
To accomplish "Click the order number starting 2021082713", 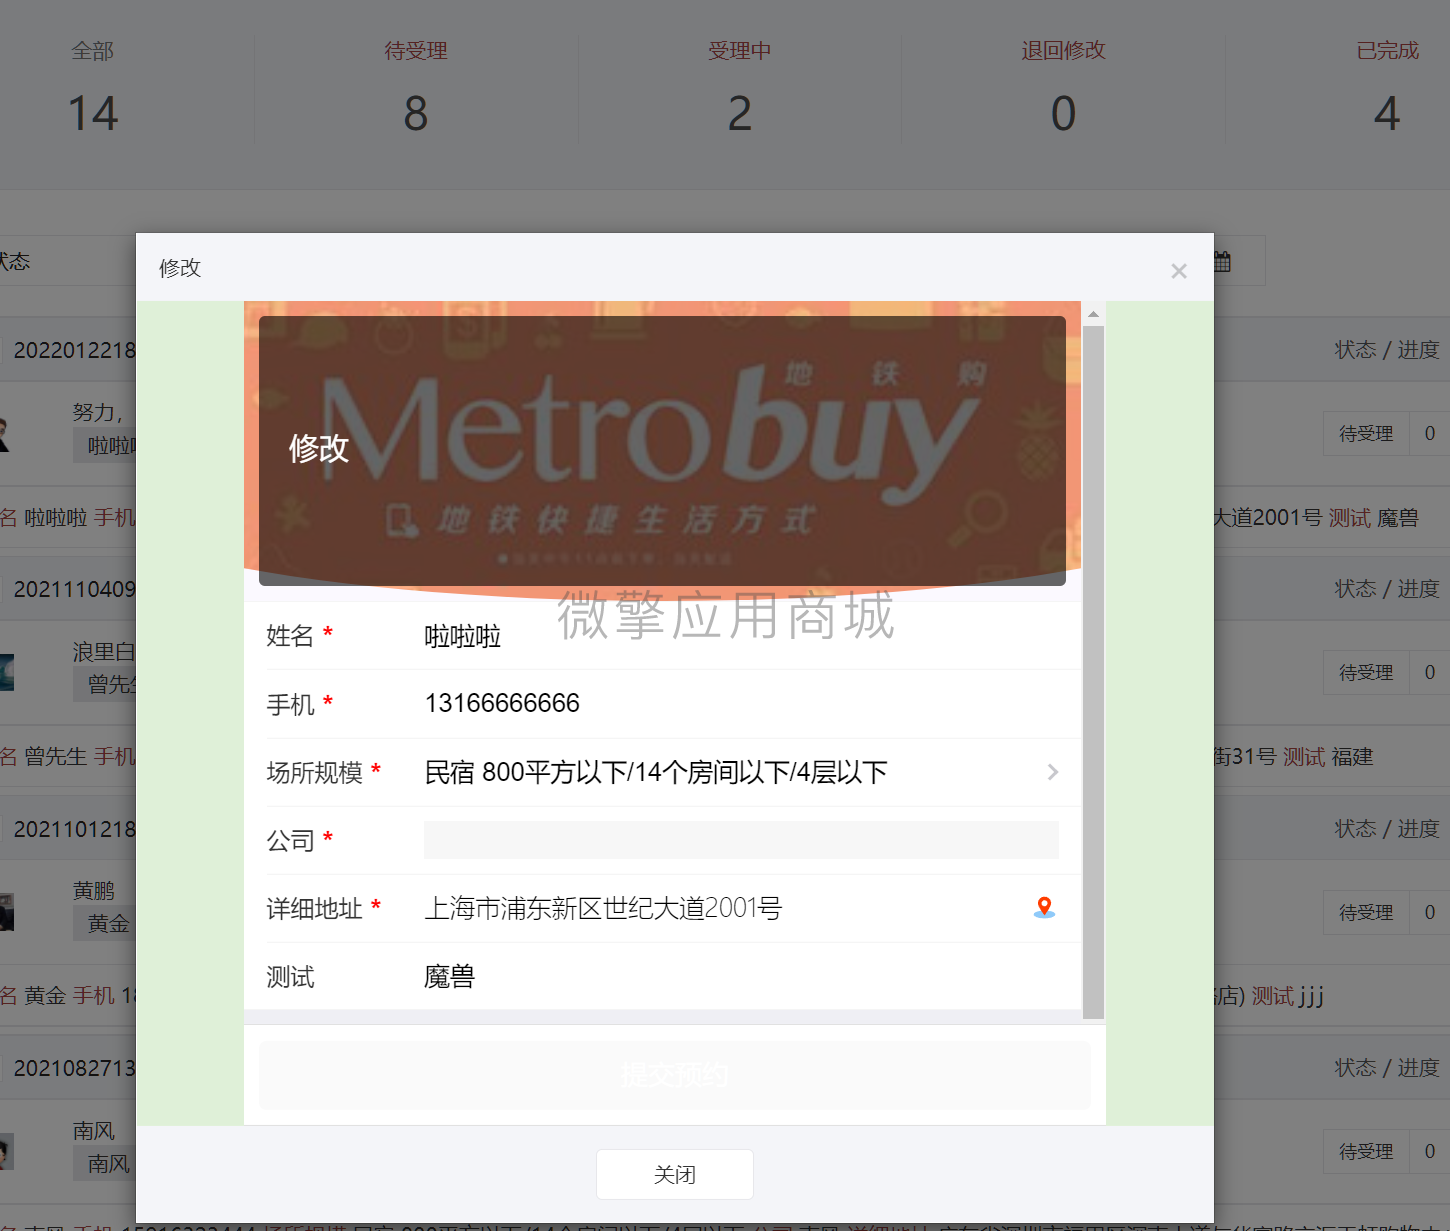I will pyautogui.click(x=75, y=1068).
